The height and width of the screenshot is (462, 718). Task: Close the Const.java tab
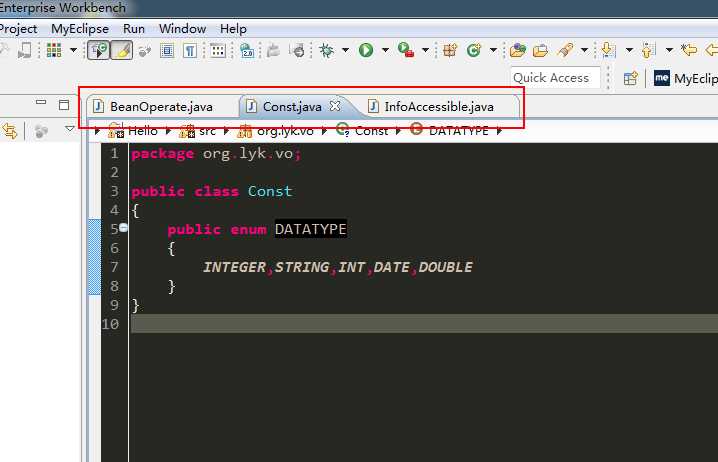click(x=335, y=106)
